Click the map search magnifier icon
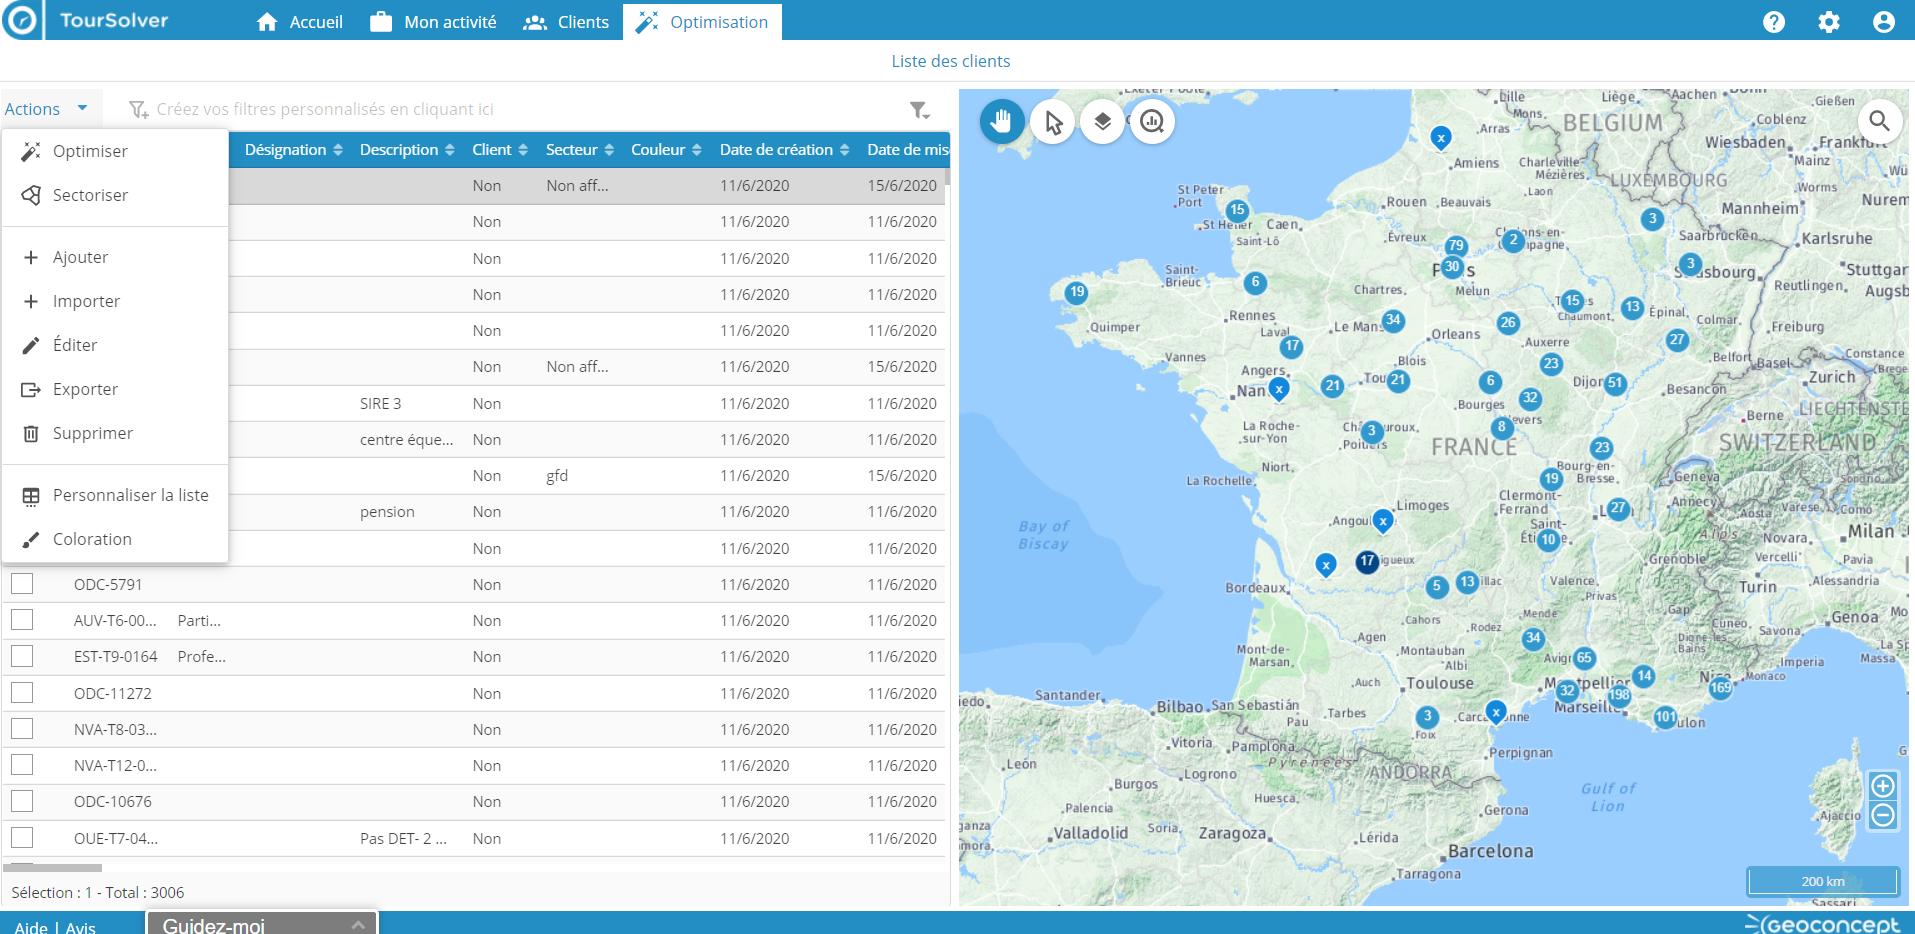Image resolution: width=1915 pixels, height=934 pixels. [1879, 121]
